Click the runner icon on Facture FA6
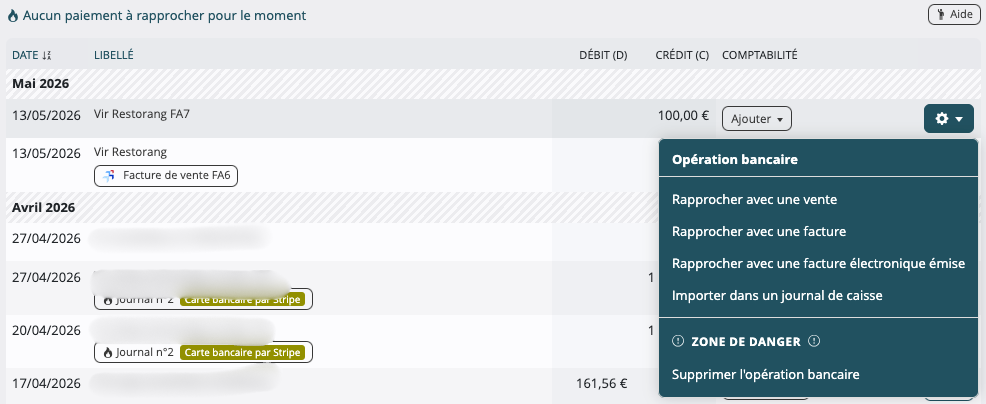 [x=109, y=176]
